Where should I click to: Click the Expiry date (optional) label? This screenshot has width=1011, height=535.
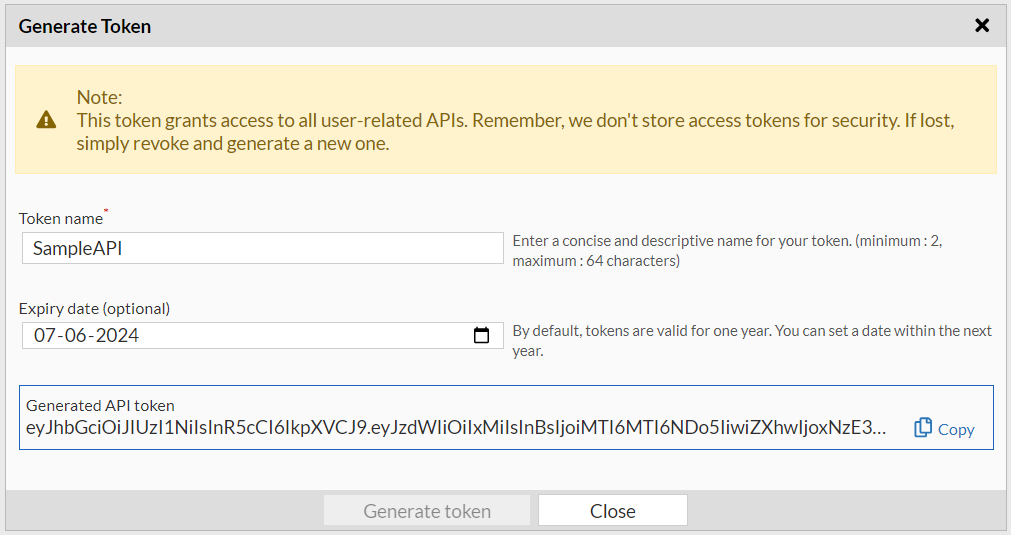(x=94, y=308)
